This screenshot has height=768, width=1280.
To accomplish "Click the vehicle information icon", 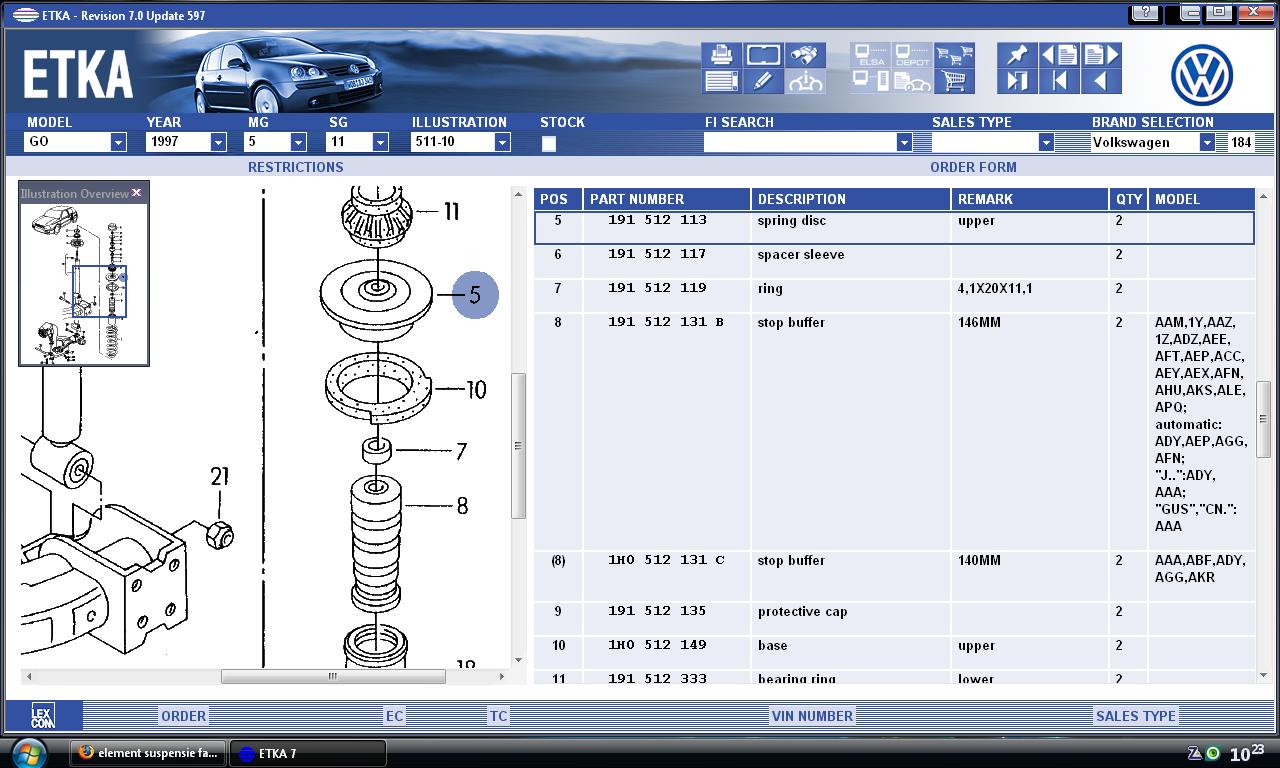I will pyautogui.click(x=805, y=81).
